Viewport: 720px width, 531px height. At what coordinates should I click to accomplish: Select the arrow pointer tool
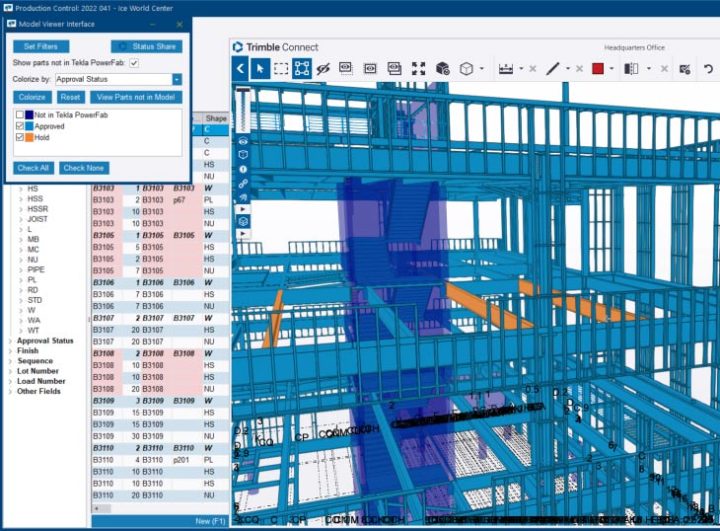pos(260,69)
